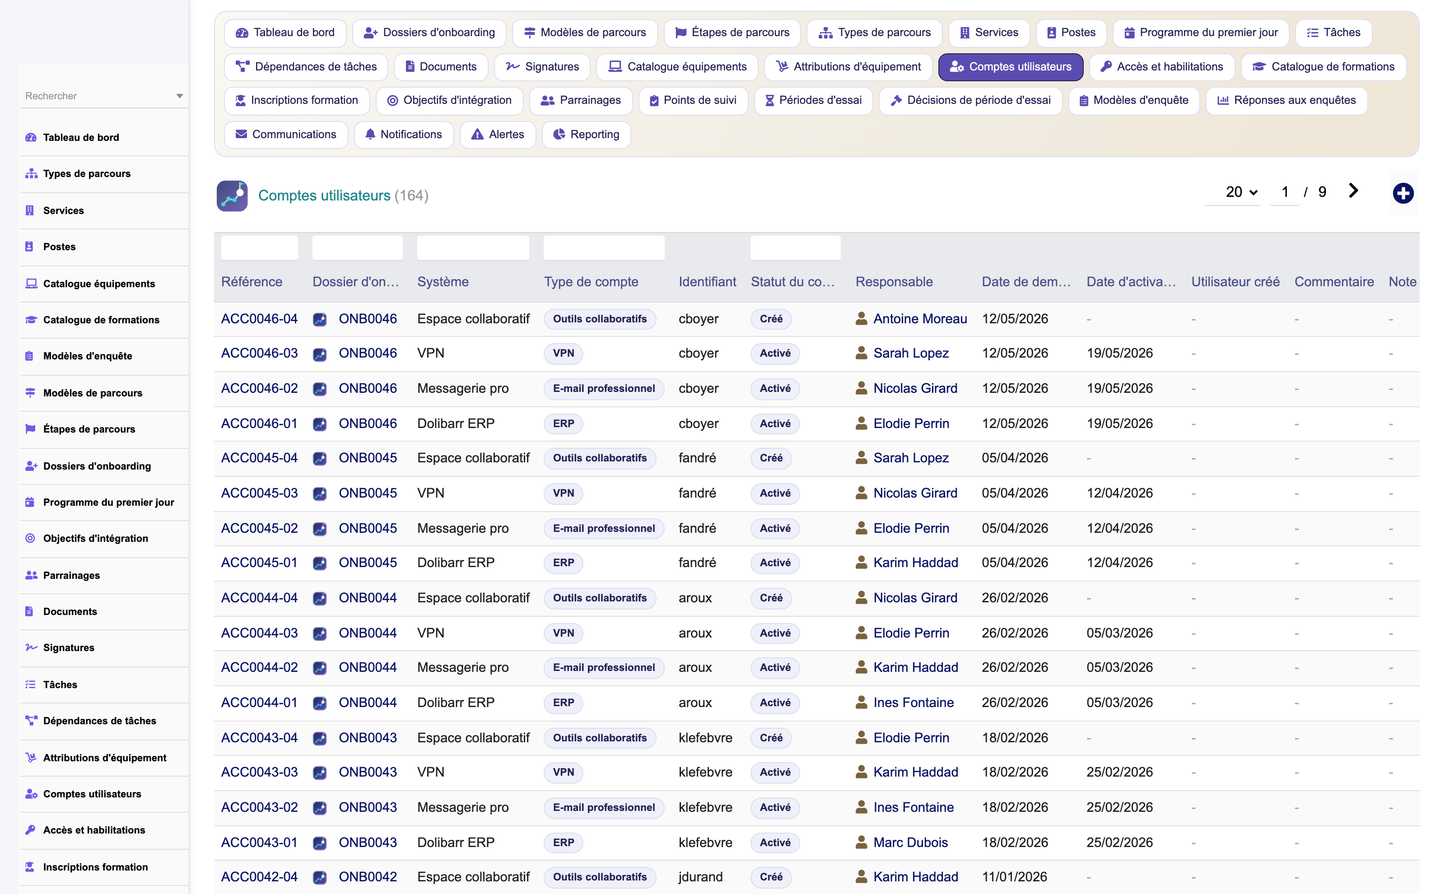Screen dimensions: 1445x894
Task: Click E-mail professionnel badge in row ACC0043-02
Action: 604,807
